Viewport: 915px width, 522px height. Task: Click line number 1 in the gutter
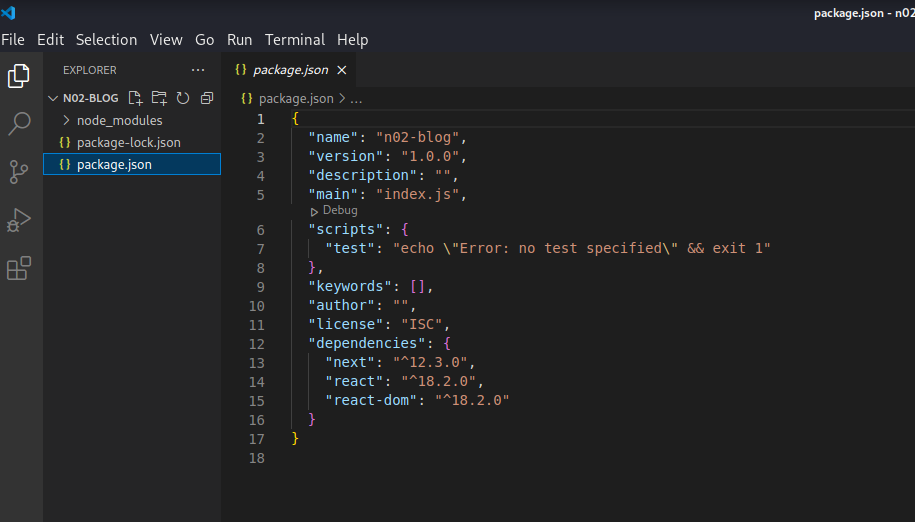coord(260,119)
